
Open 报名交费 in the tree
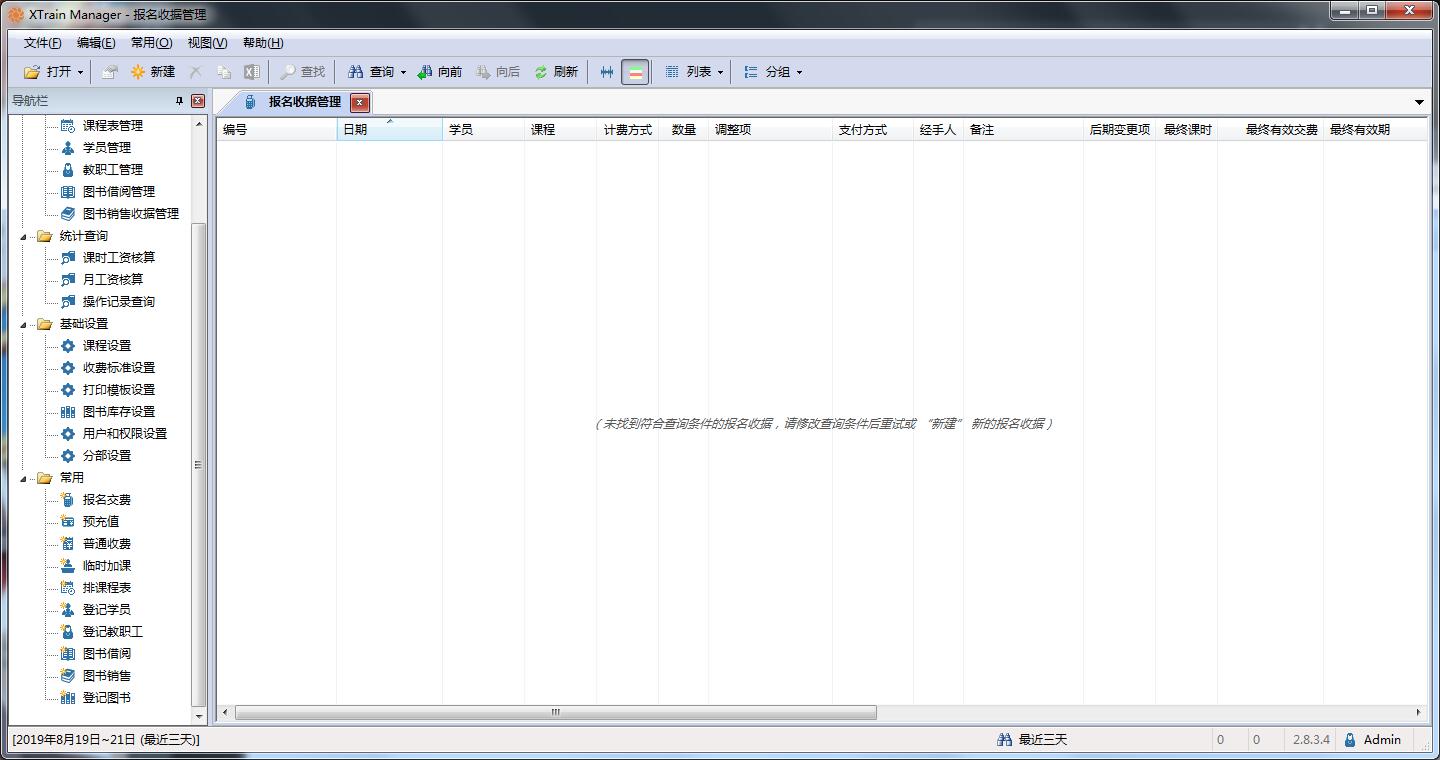click(106, 500)
